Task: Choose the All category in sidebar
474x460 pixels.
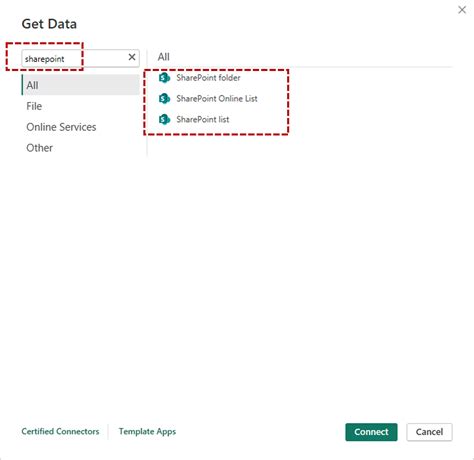Action: click(x=80, y=85)
